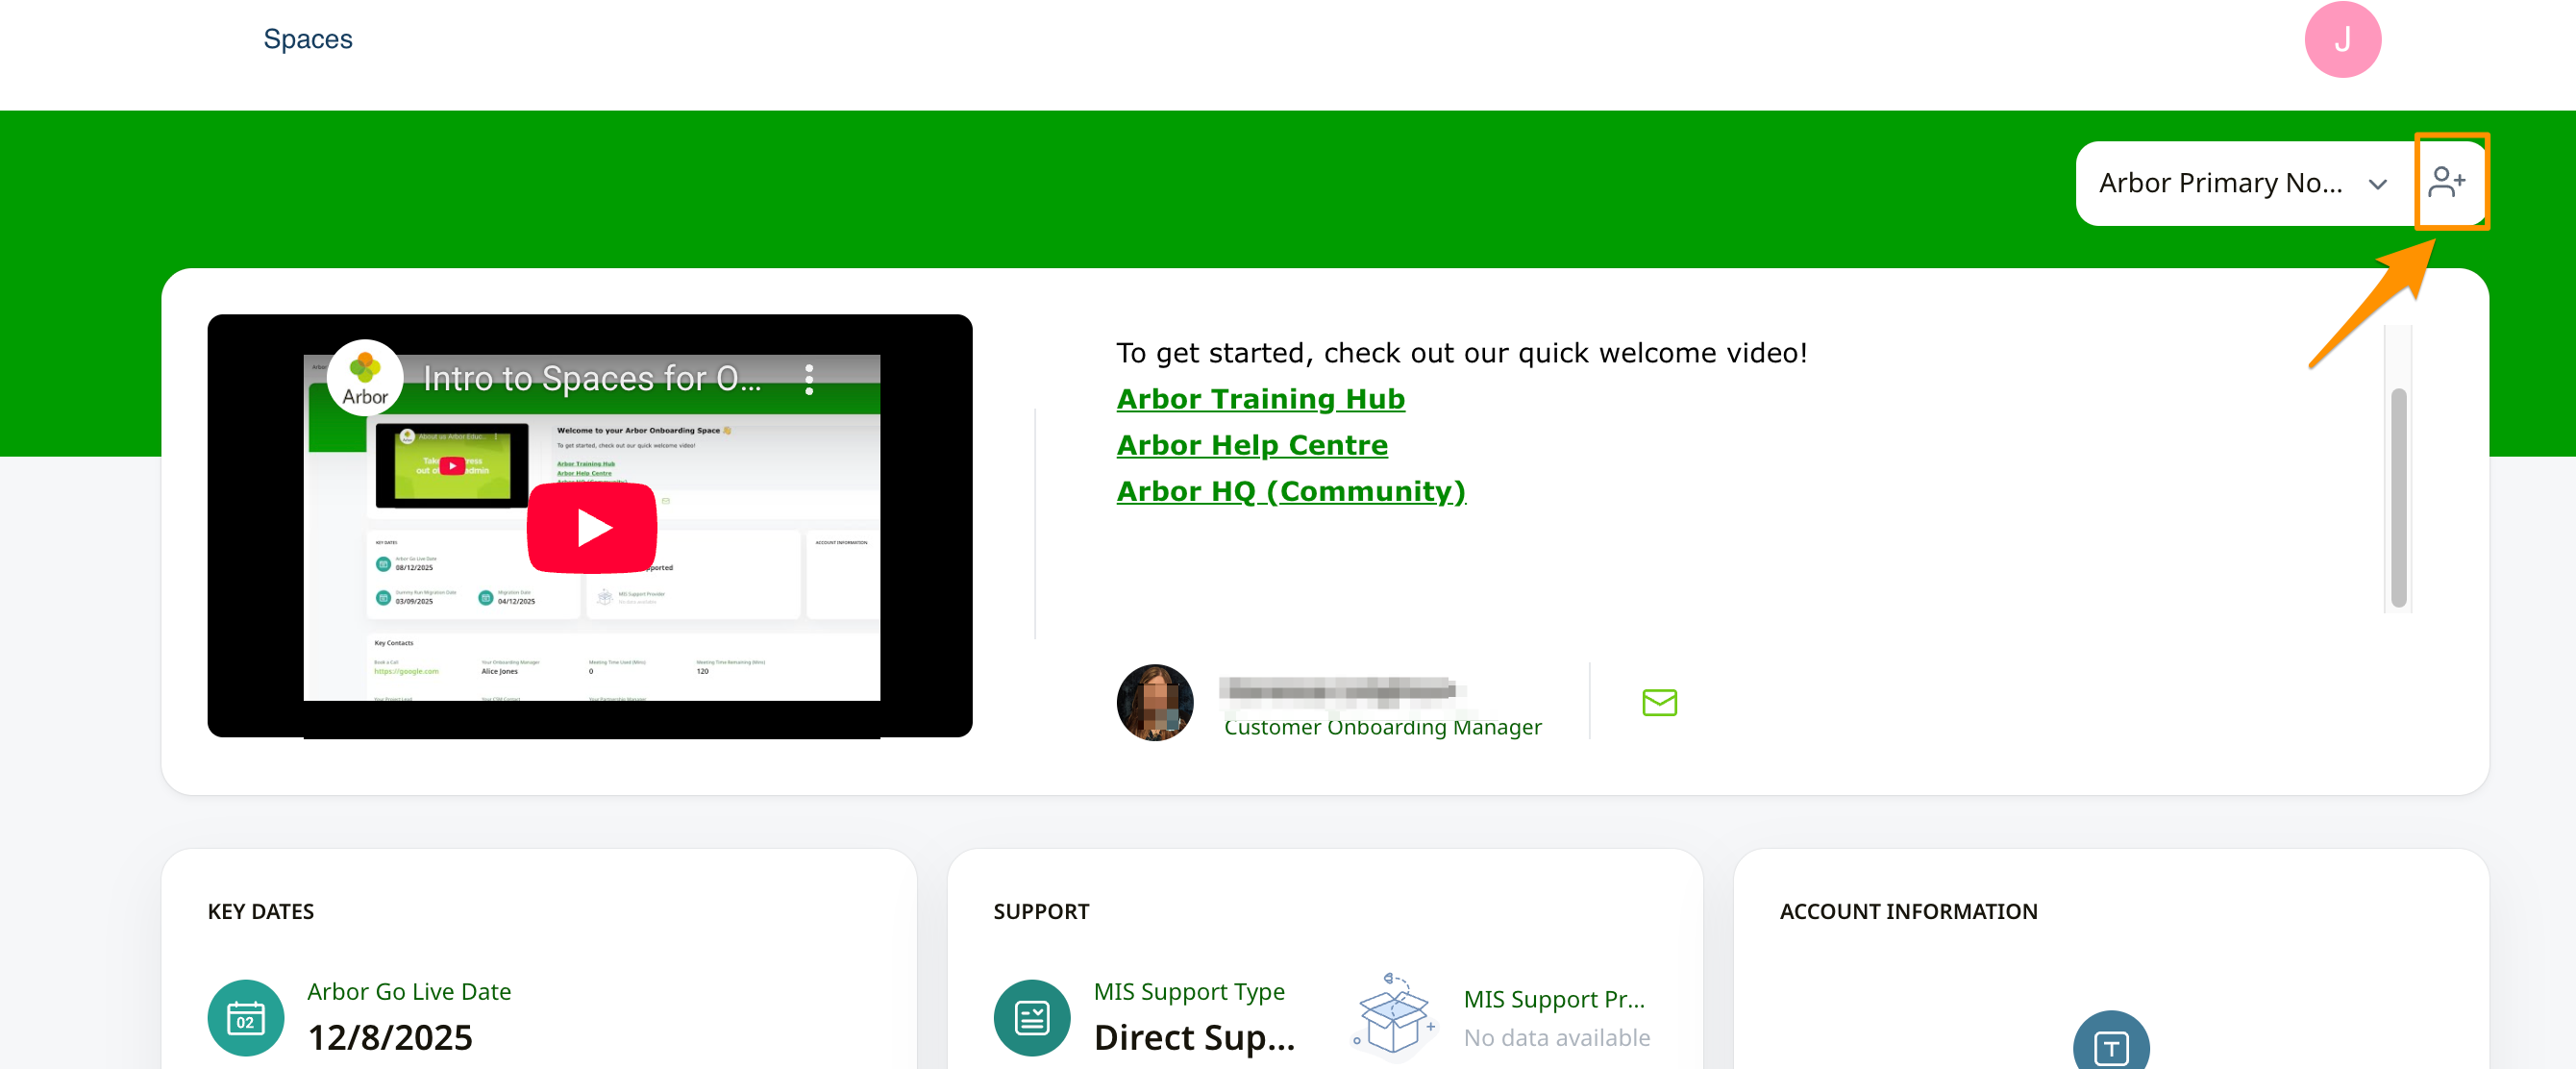
Task: Open the Spaces menu item
Action: click(307, 39)
